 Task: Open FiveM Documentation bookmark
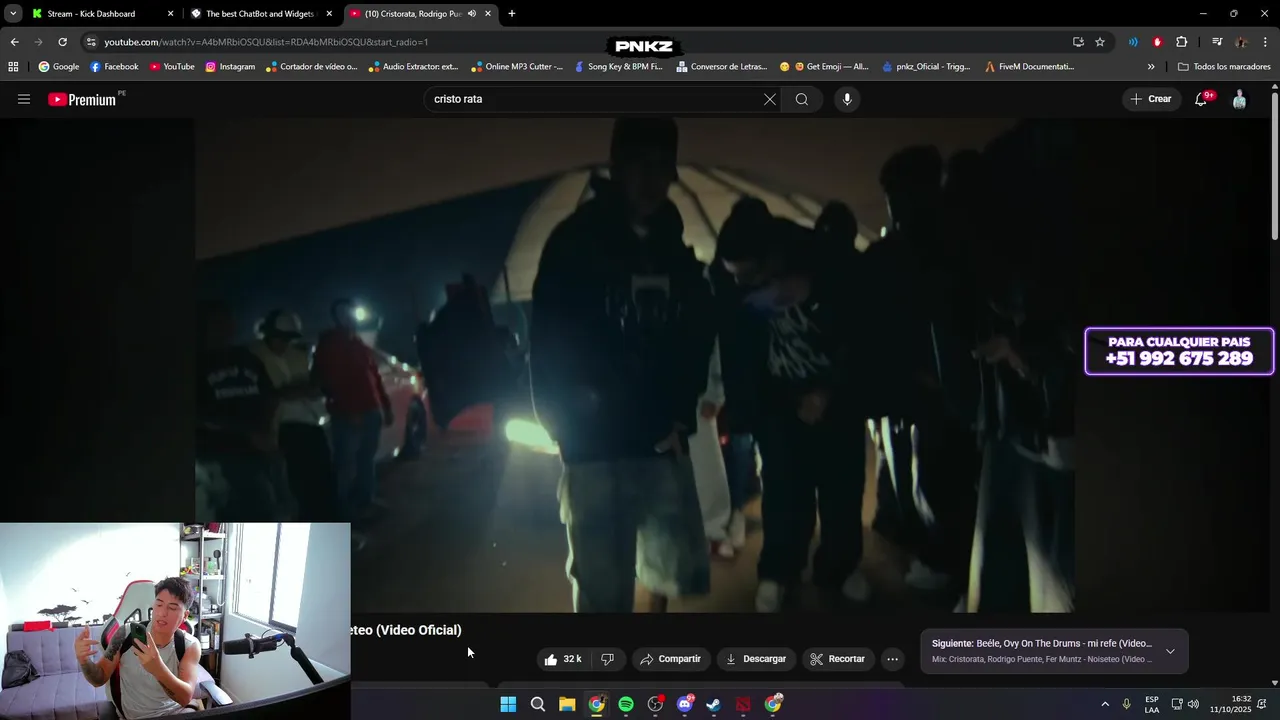[1030, 67]
